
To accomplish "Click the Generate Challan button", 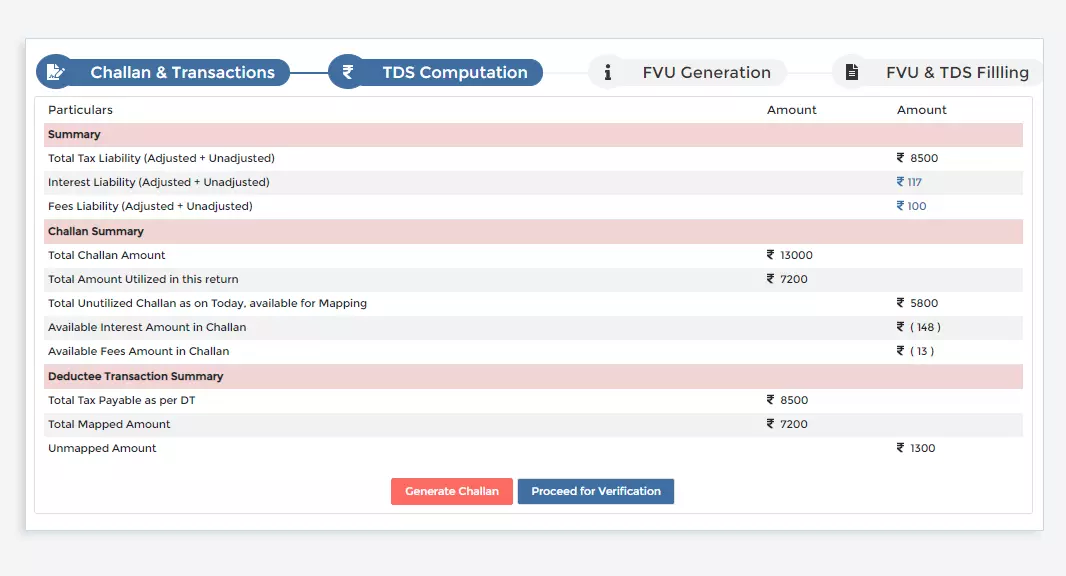I will 451,491.
